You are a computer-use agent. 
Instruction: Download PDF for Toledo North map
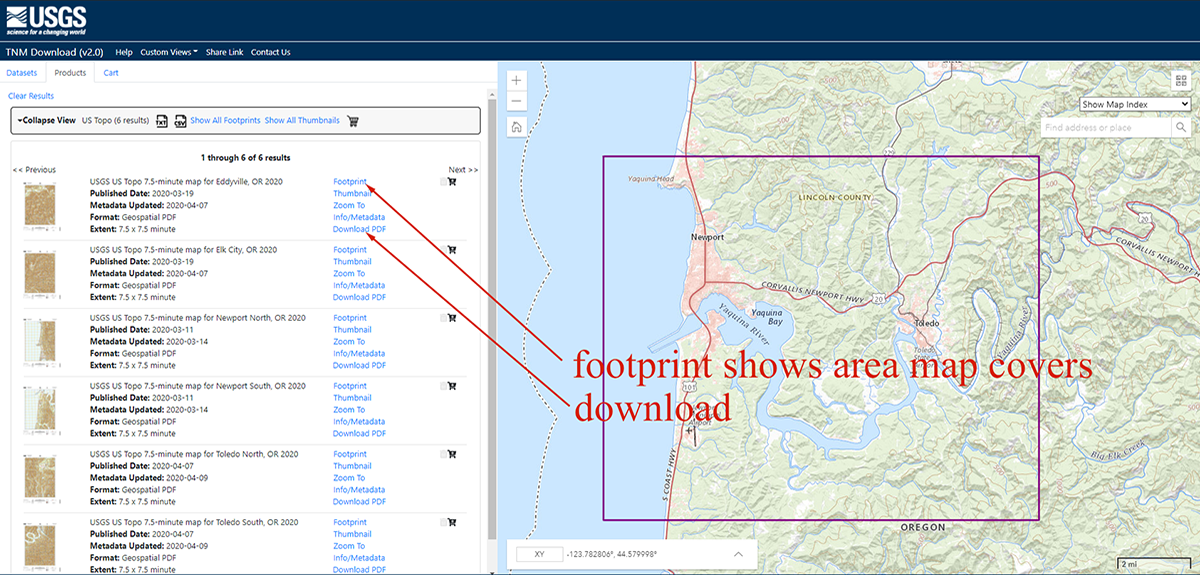359,501
